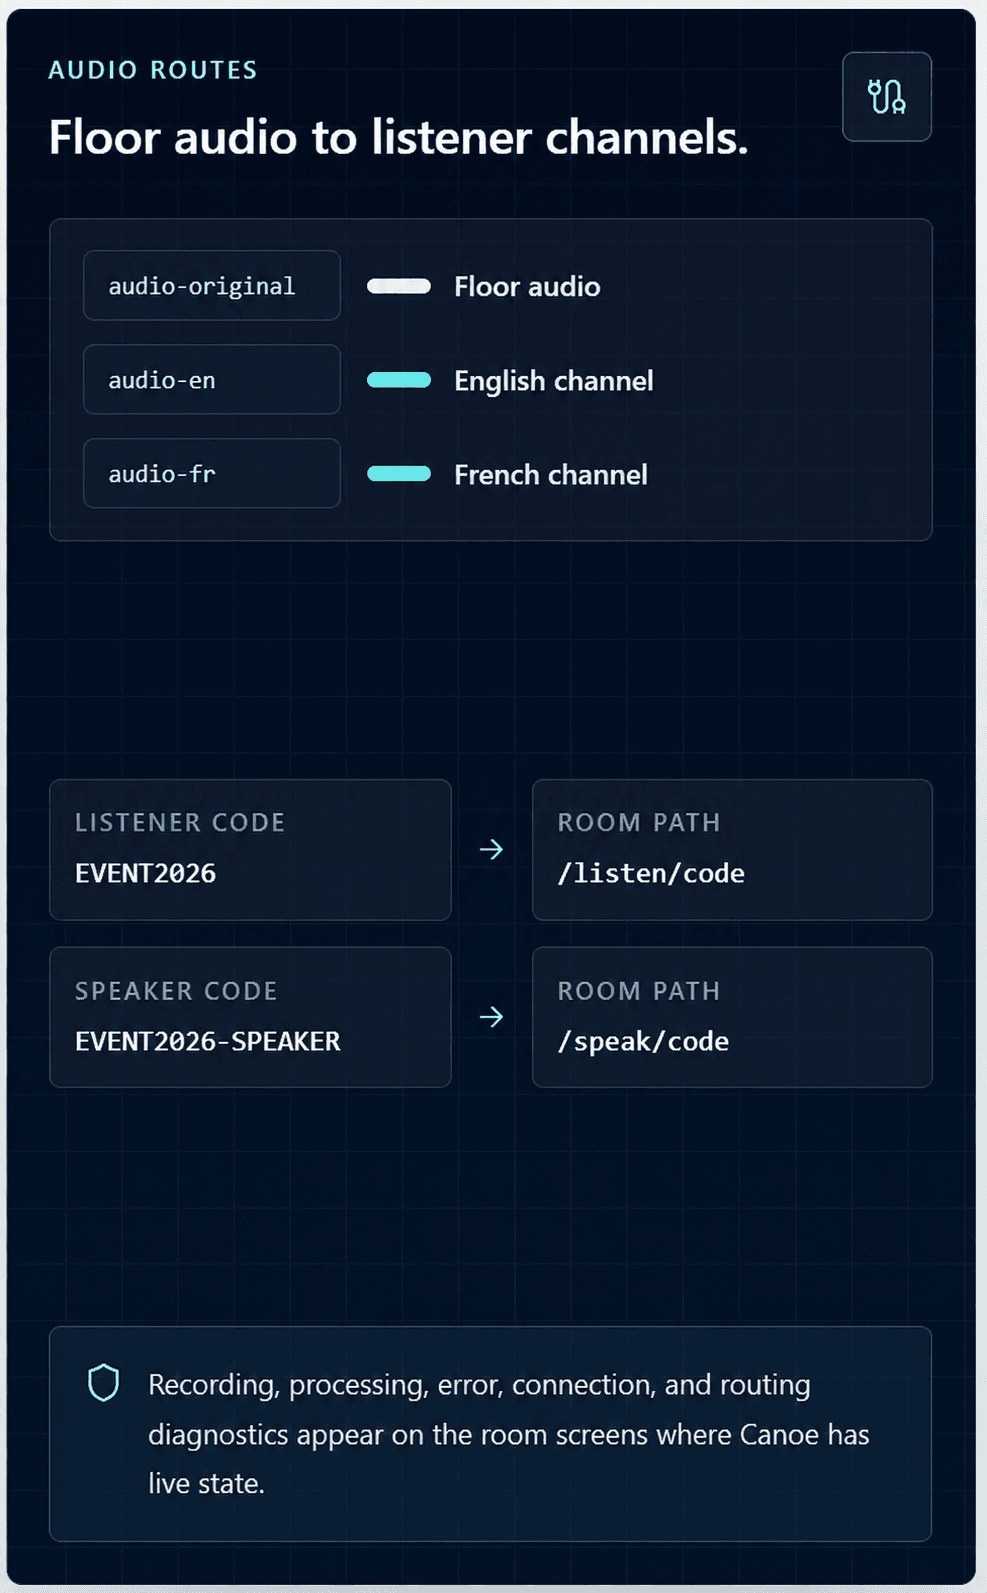Click the EVENT2026 listener code value
This screenshot has width=987, height=1593.
point(146,873)
